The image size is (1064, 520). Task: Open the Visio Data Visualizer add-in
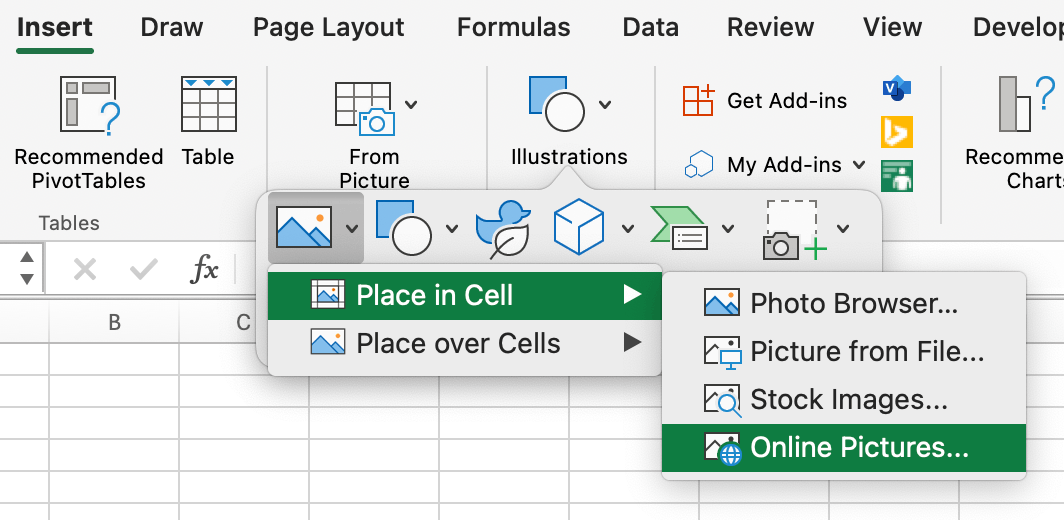click(x=896, y=88)
